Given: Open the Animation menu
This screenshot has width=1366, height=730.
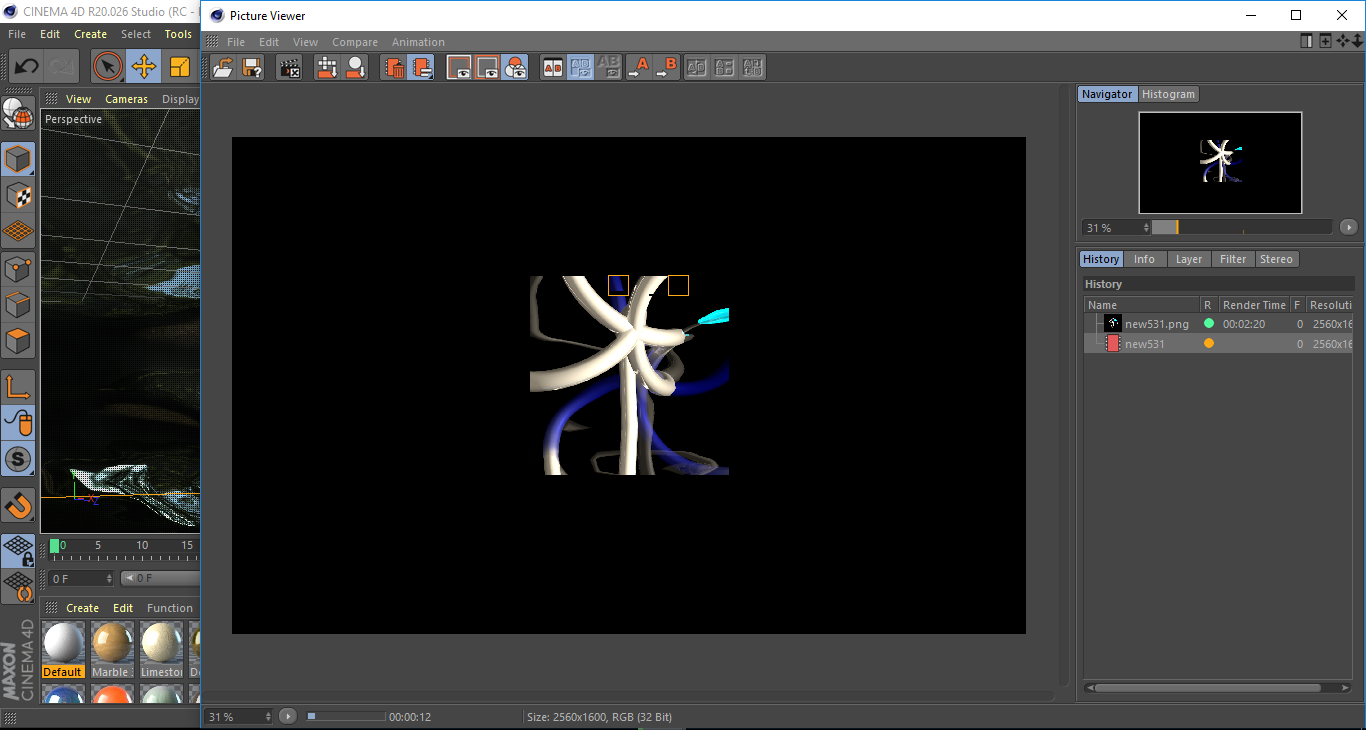Looking at the screenshot, I should click(x=418, y=42).
